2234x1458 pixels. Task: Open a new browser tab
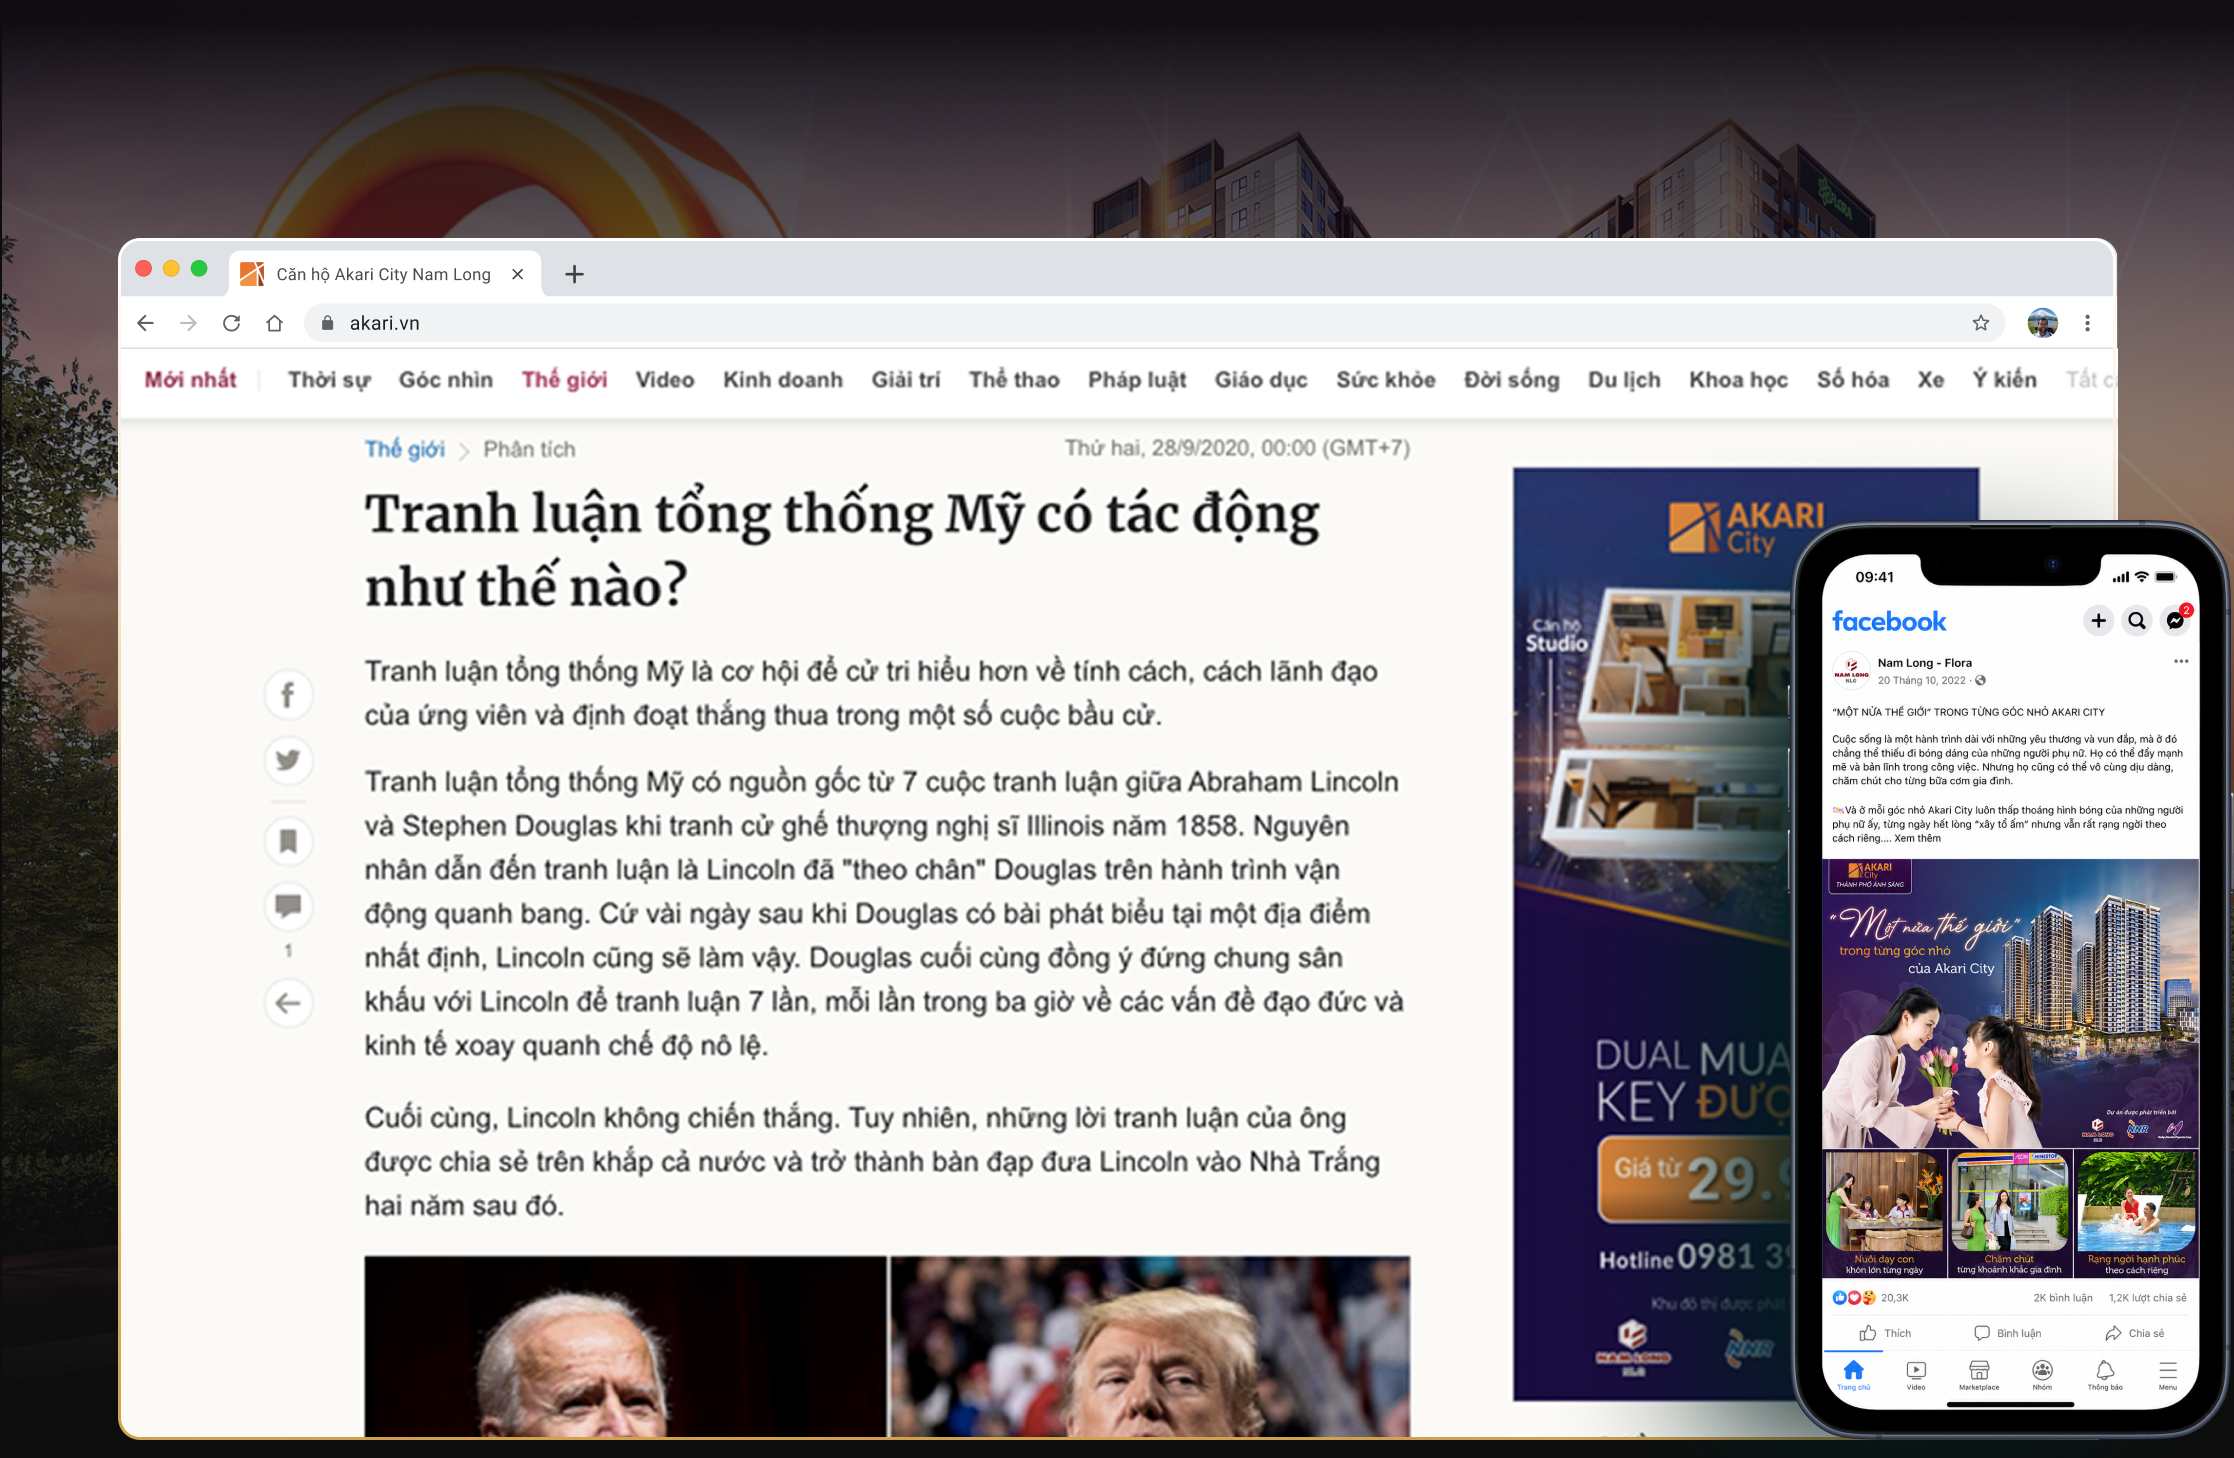click(x=574, y=274)
